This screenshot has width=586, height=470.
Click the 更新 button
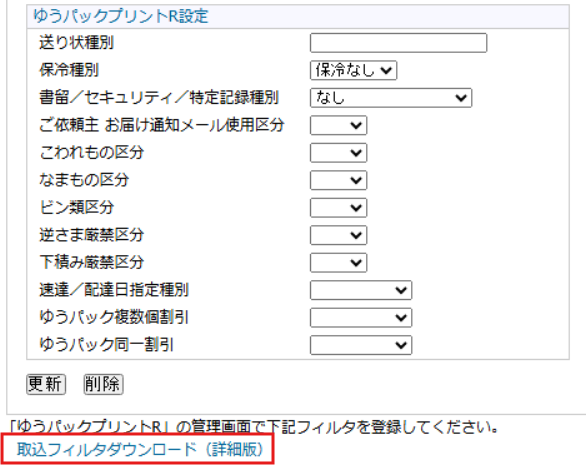pos(46,384)
